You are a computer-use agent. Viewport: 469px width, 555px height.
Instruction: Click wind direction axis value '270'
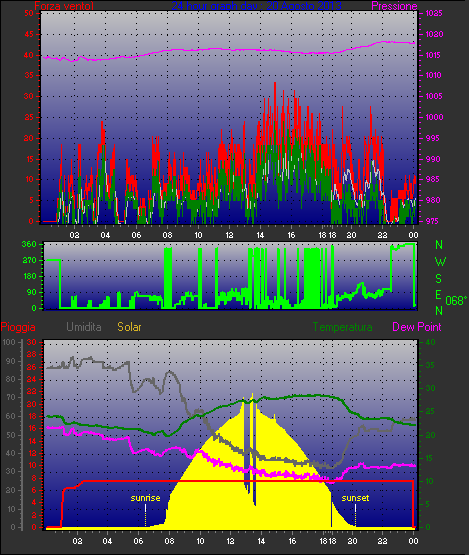(x=29, y=260)
